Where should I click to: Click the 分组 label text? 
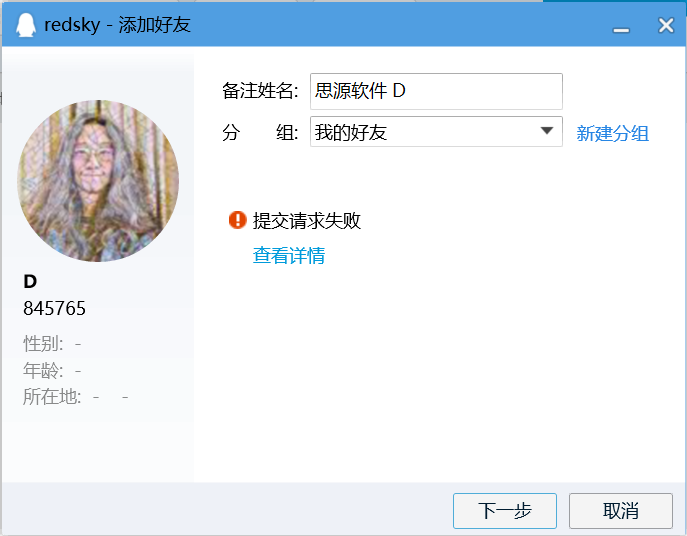click(260, 132)
